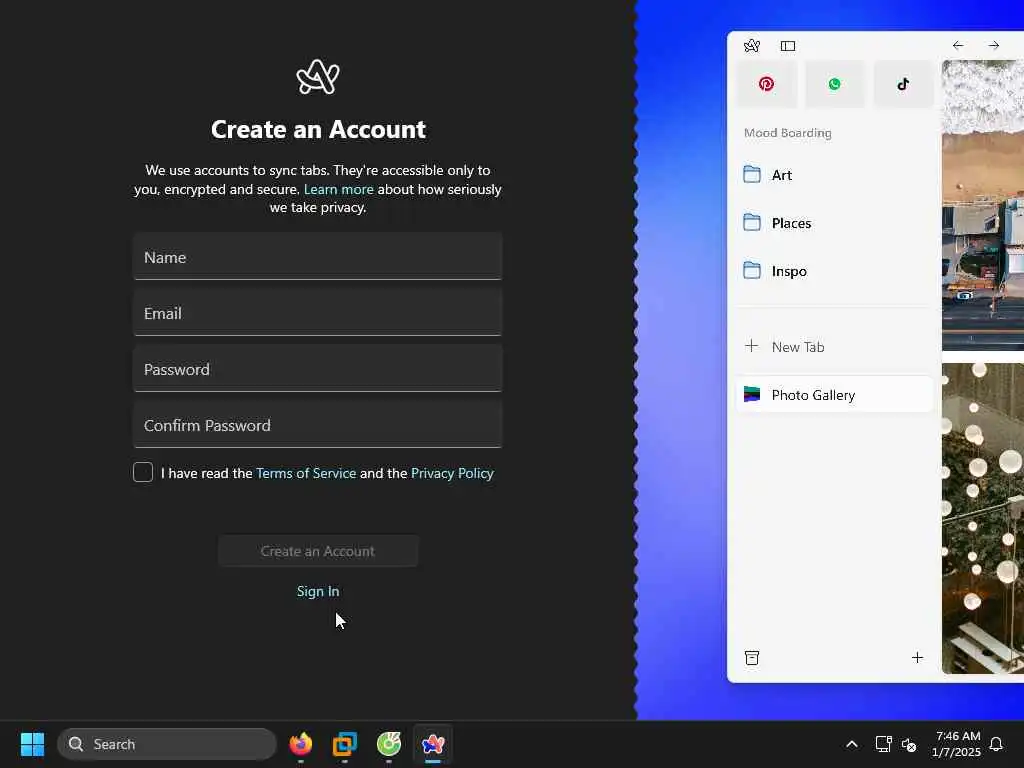Click the muted volume tray icon

(x=909, y=744)
